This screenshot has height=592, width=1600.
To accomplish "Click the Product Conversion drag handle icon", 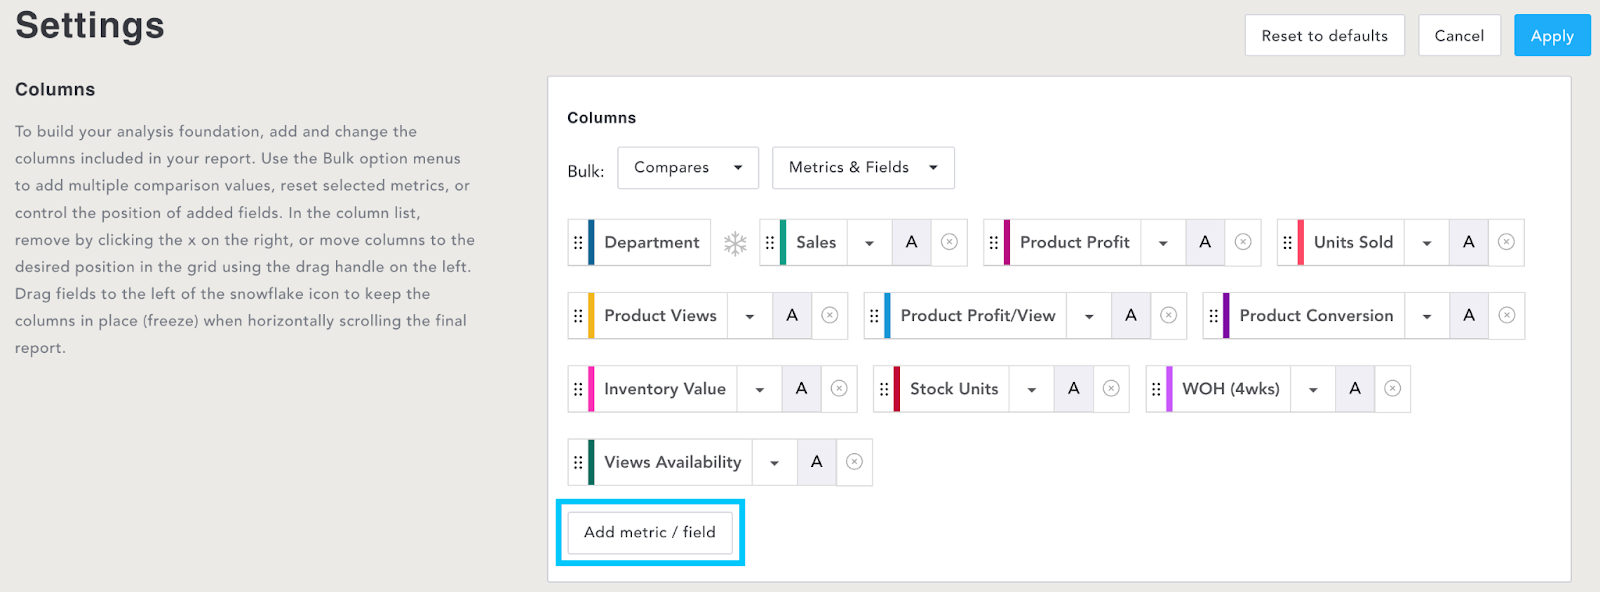I will (1213, 316).
